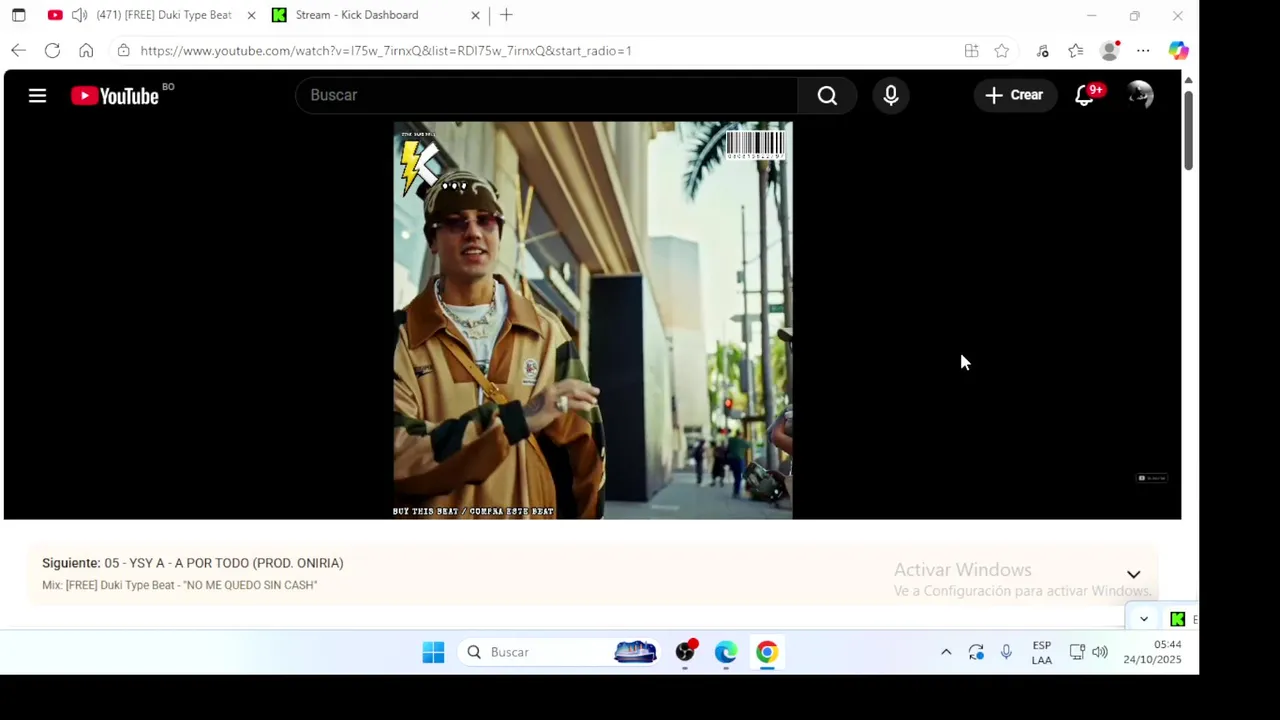Open the clock showing 05:44

[x=1152, y=652]
